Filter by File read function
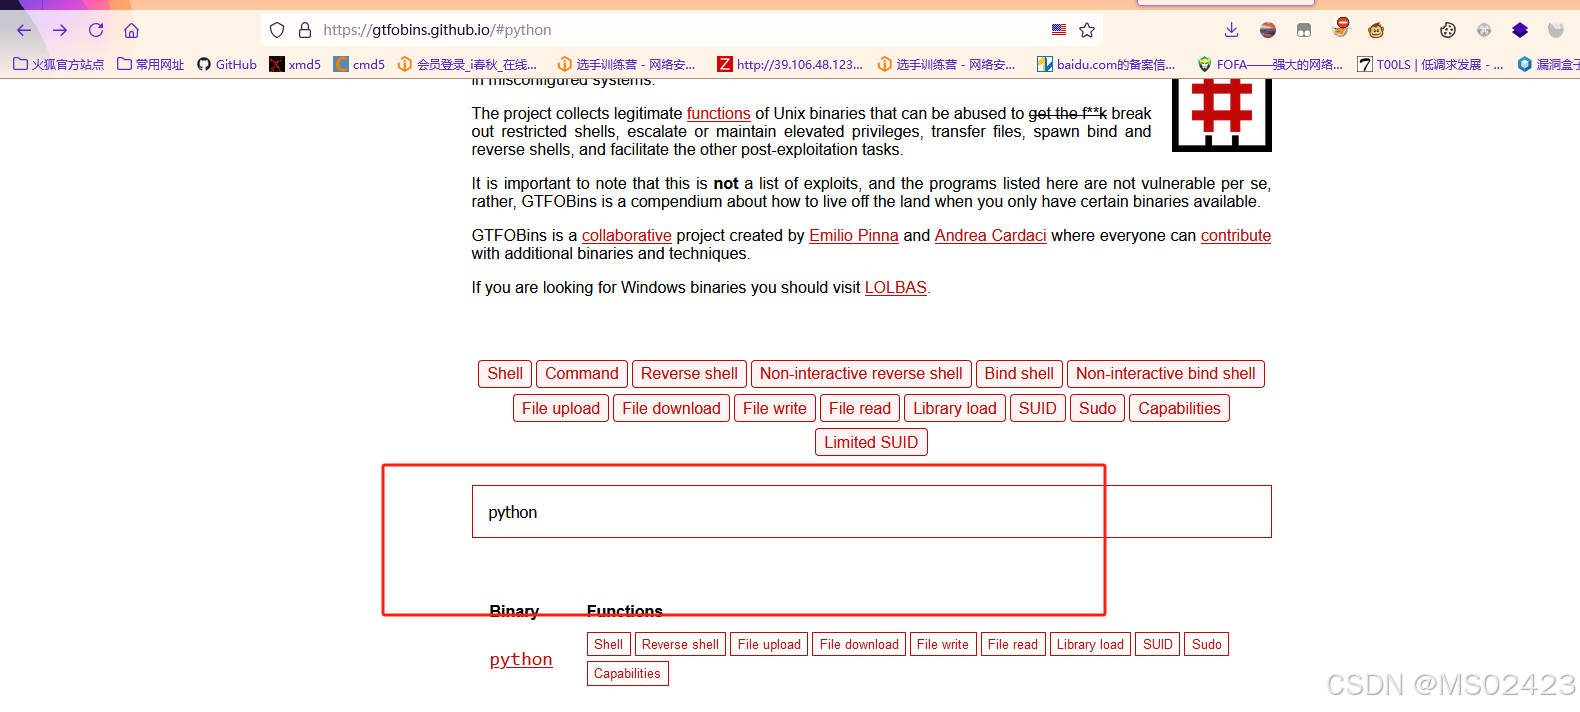The image size is (1580, 712). click(x=860, y=408)
